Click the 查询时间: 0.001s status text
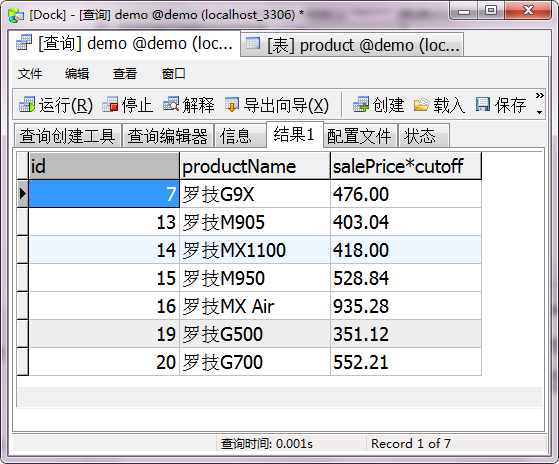Viewport: 559px width, 464px height. 267,444
